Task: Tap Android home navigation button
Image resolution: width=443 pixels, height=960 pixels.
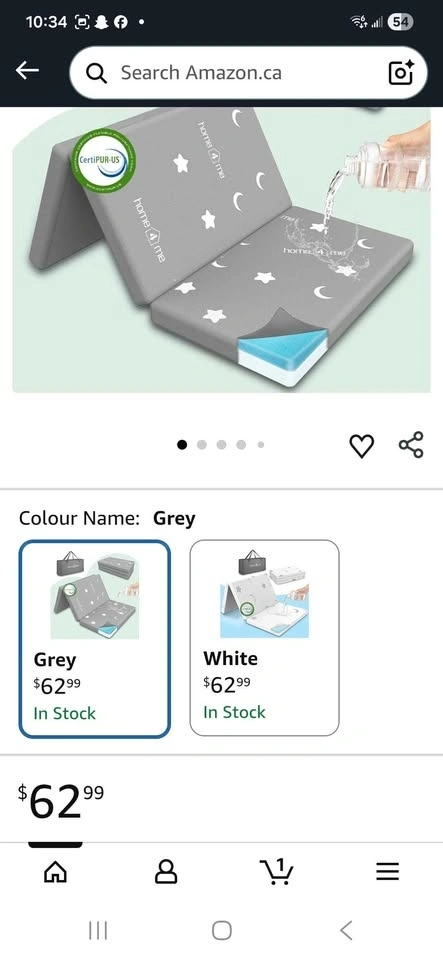Action: 222,931
